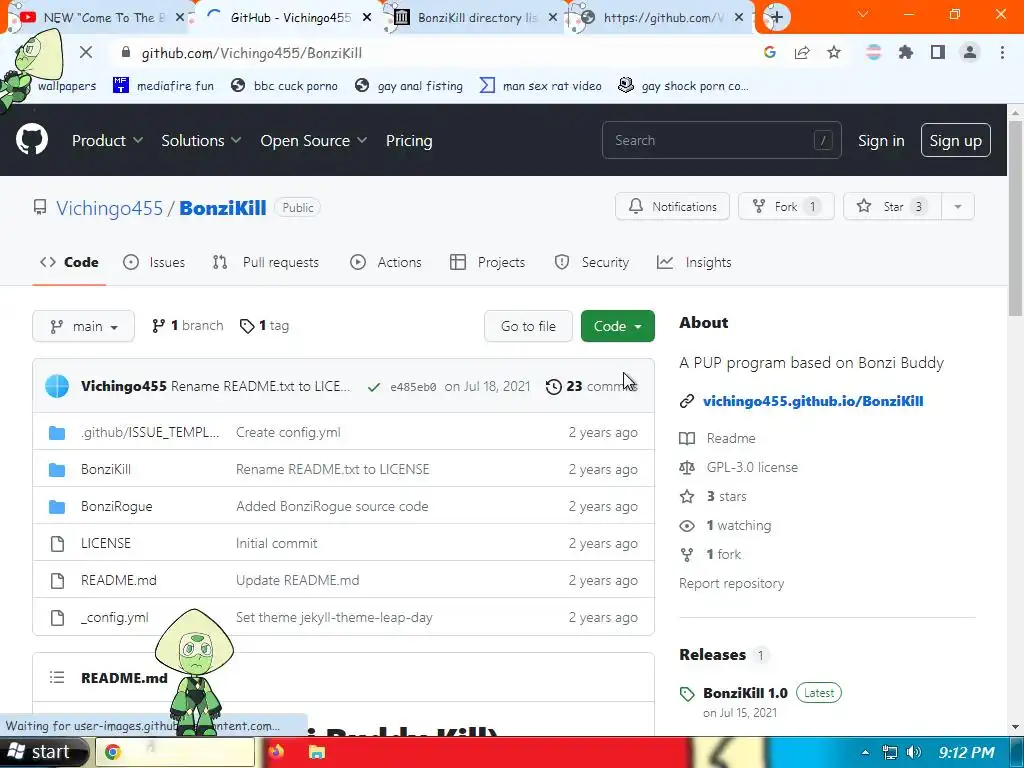Viewport: 1024px width, 768px height.
Task: Open the README.md file row
Action: [x=344, y=580]
